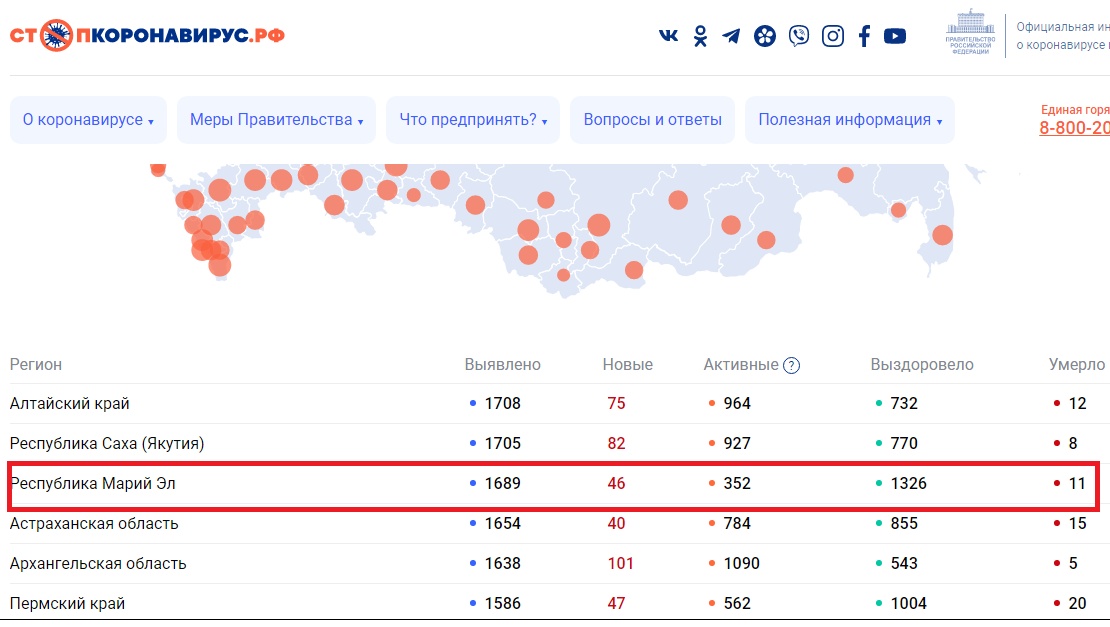Open the Вопросы и ответы menu item
The width and height of the screenshot is (1110, 627).
(652, 120)
